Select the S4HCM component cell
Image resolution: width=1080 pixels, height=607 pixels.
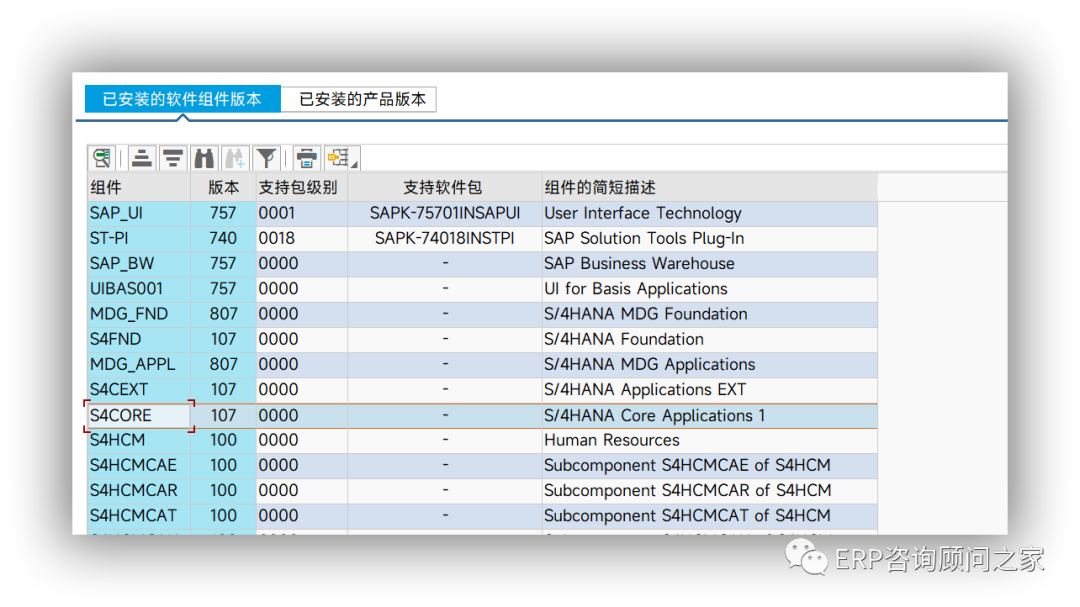coord(139,440)
